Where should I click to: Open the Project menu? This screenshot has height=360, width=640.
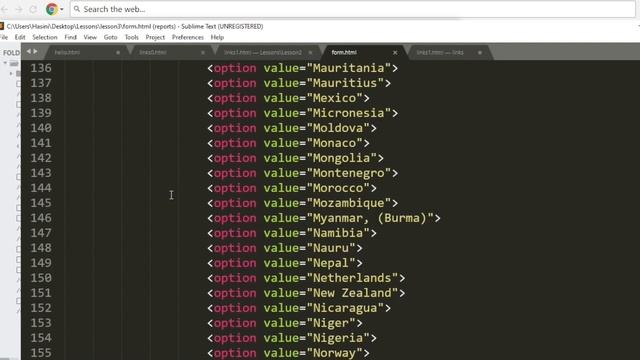pyautogui.click(x=155, y=37)
